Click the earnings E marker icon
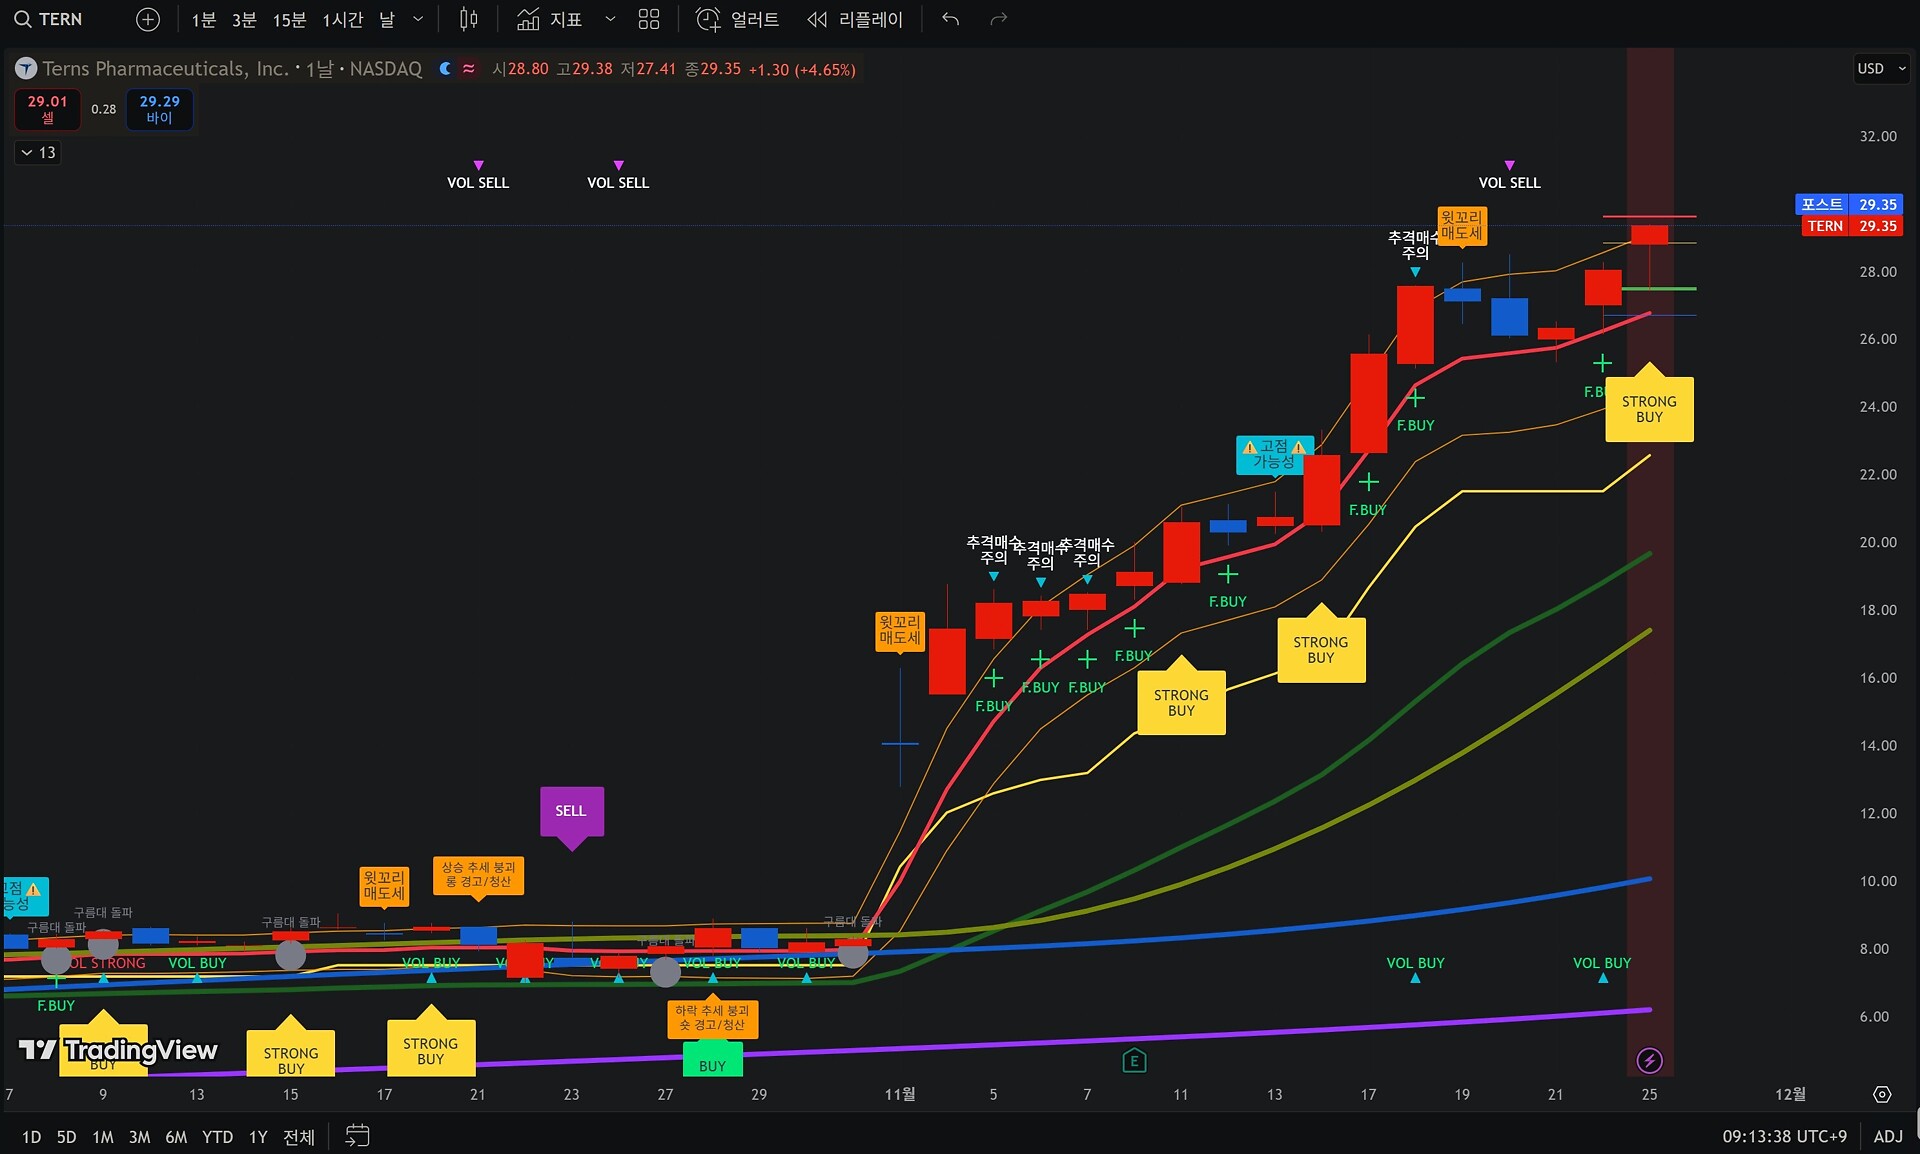This screenshot has height=1154, width=1920. 1134,1060
